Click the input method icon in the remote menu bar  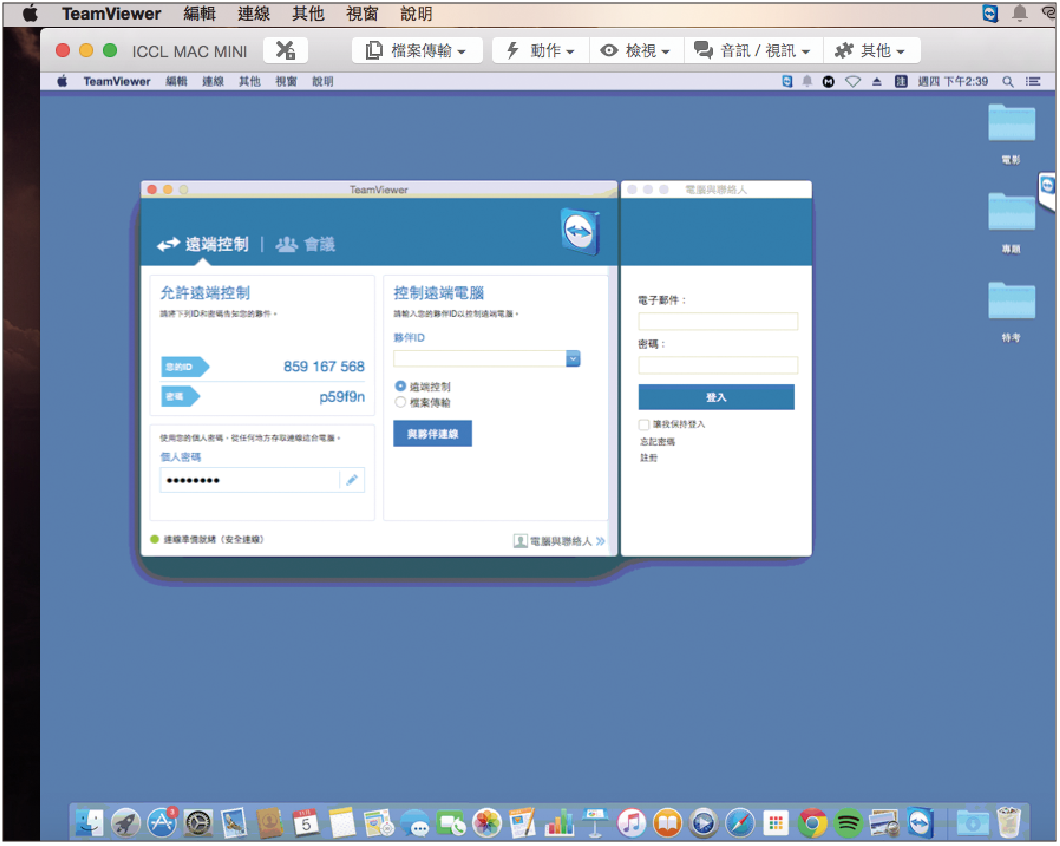(901, 82)
